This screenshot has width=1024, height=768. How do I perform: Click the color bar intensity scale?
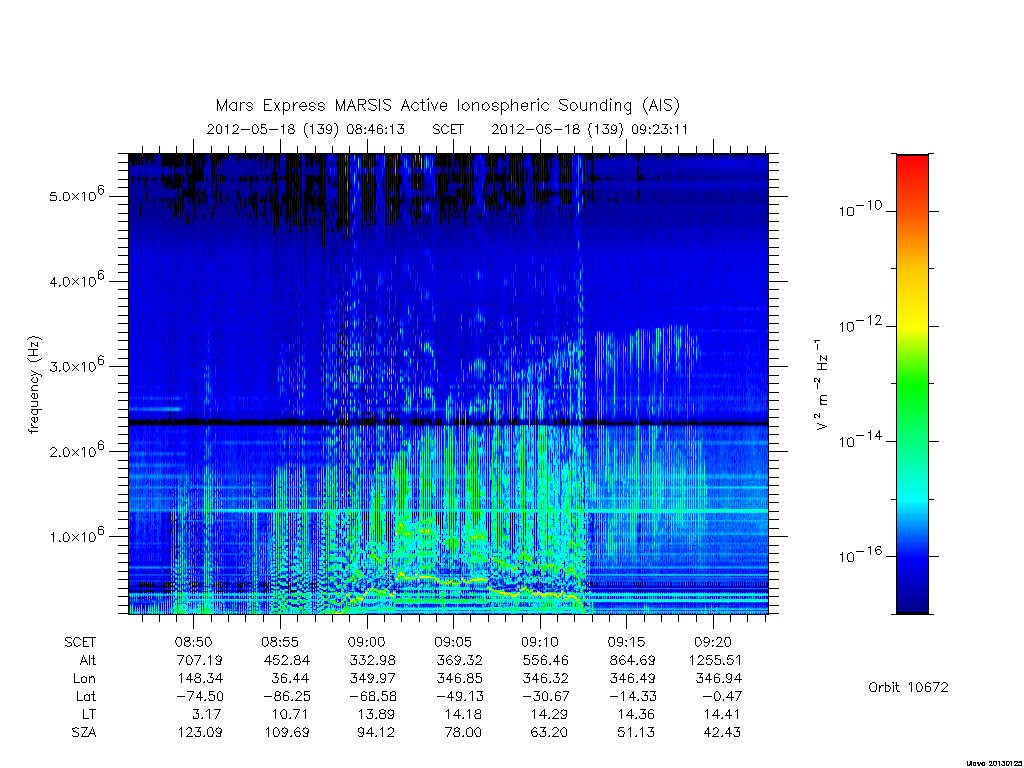coord(912,384)
